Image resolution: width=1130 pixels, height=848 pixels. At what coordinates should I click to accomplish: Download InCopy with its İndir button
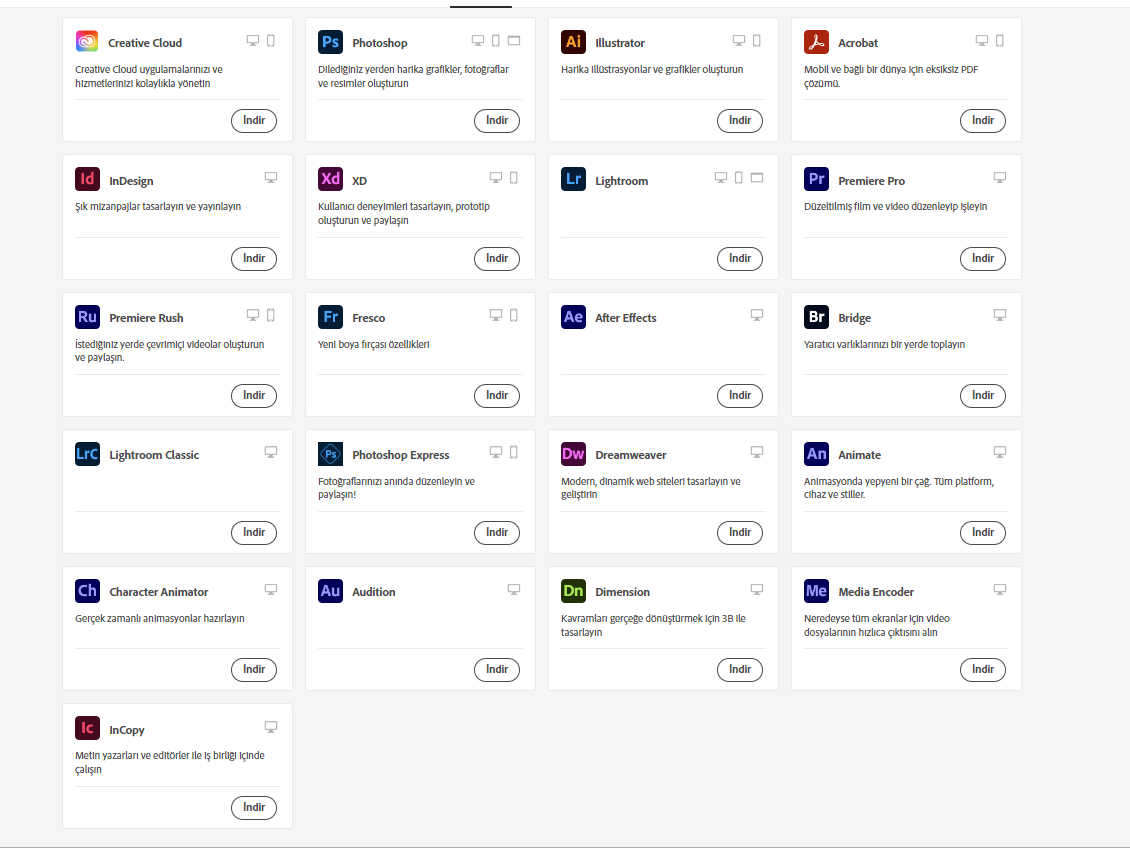[254, 807]
